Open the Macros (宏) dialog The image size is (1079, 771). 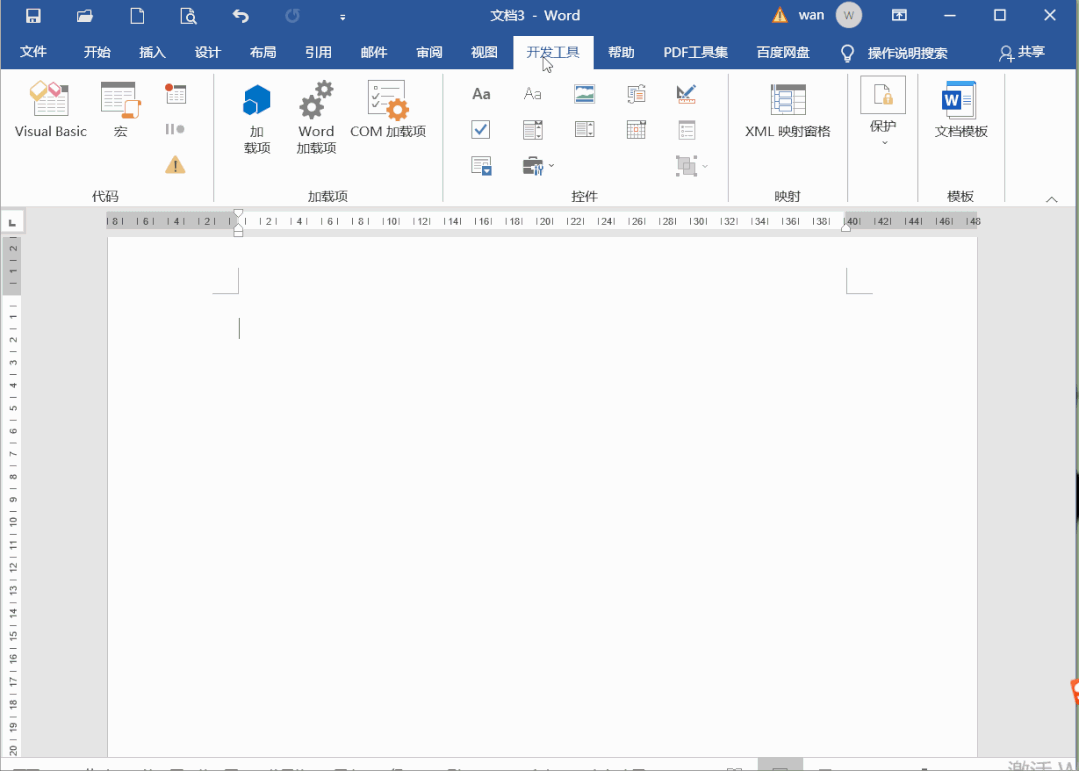click(x=120, y=110)
